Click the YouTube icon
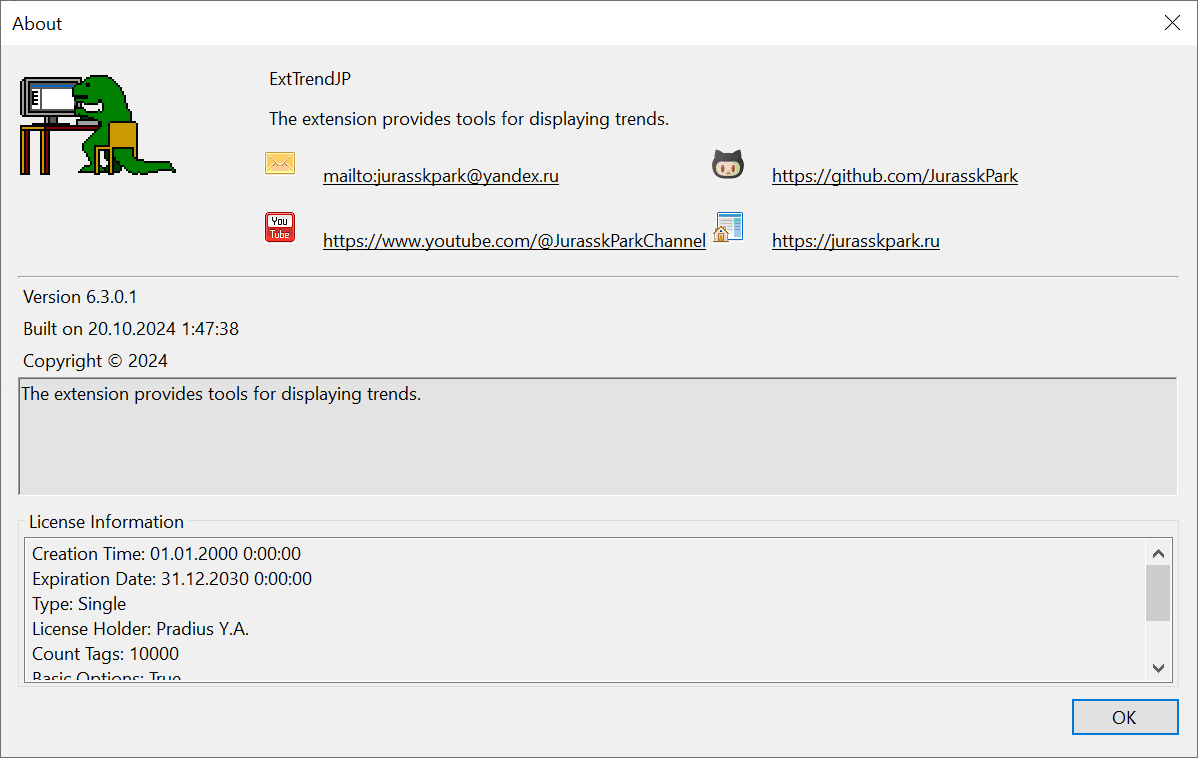1198x758 pixels. (280, 227)
